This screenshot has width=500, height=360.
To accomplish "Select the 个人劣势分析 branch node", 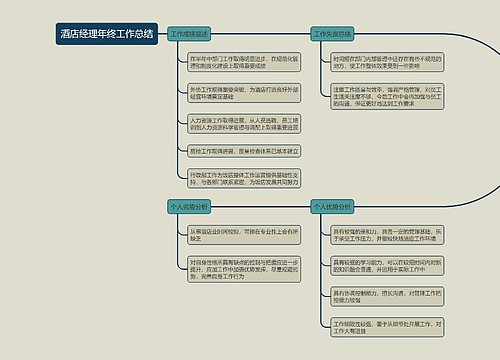I will pos(189,207).
